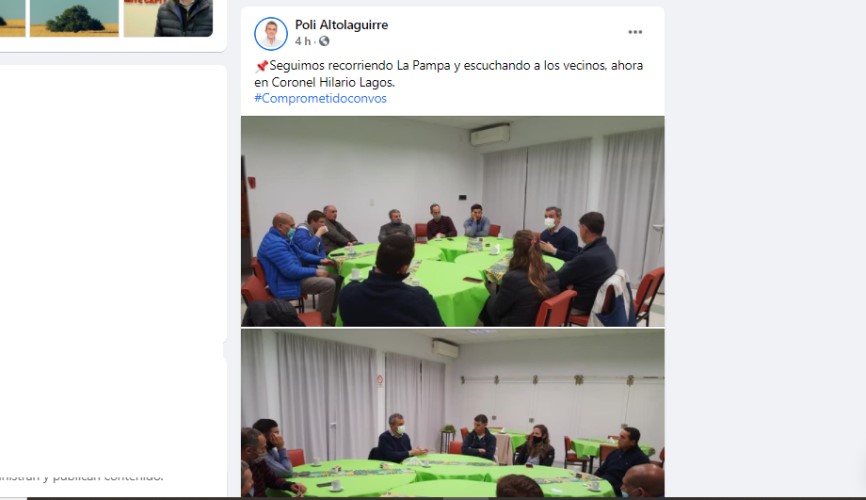Click the empty white left sidebar panel
Image resolution: width=866 pixels, height=500 pixels.
coord(113,265)
